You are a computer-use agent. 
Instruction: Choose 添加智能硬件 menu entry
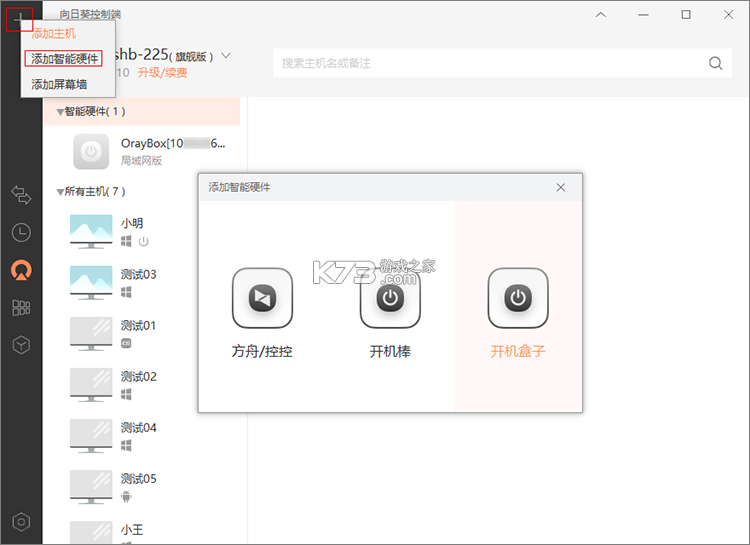click(x=64, y=59)
